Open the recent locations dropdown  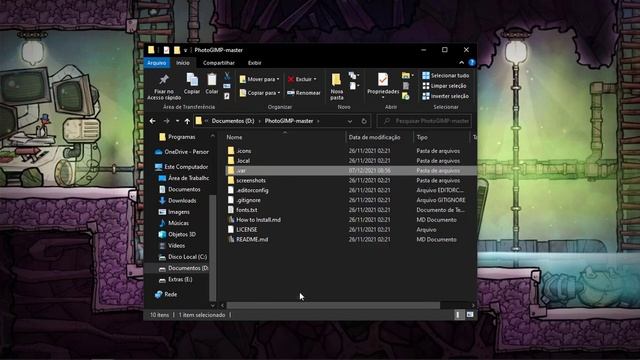[x=177, y=121]
